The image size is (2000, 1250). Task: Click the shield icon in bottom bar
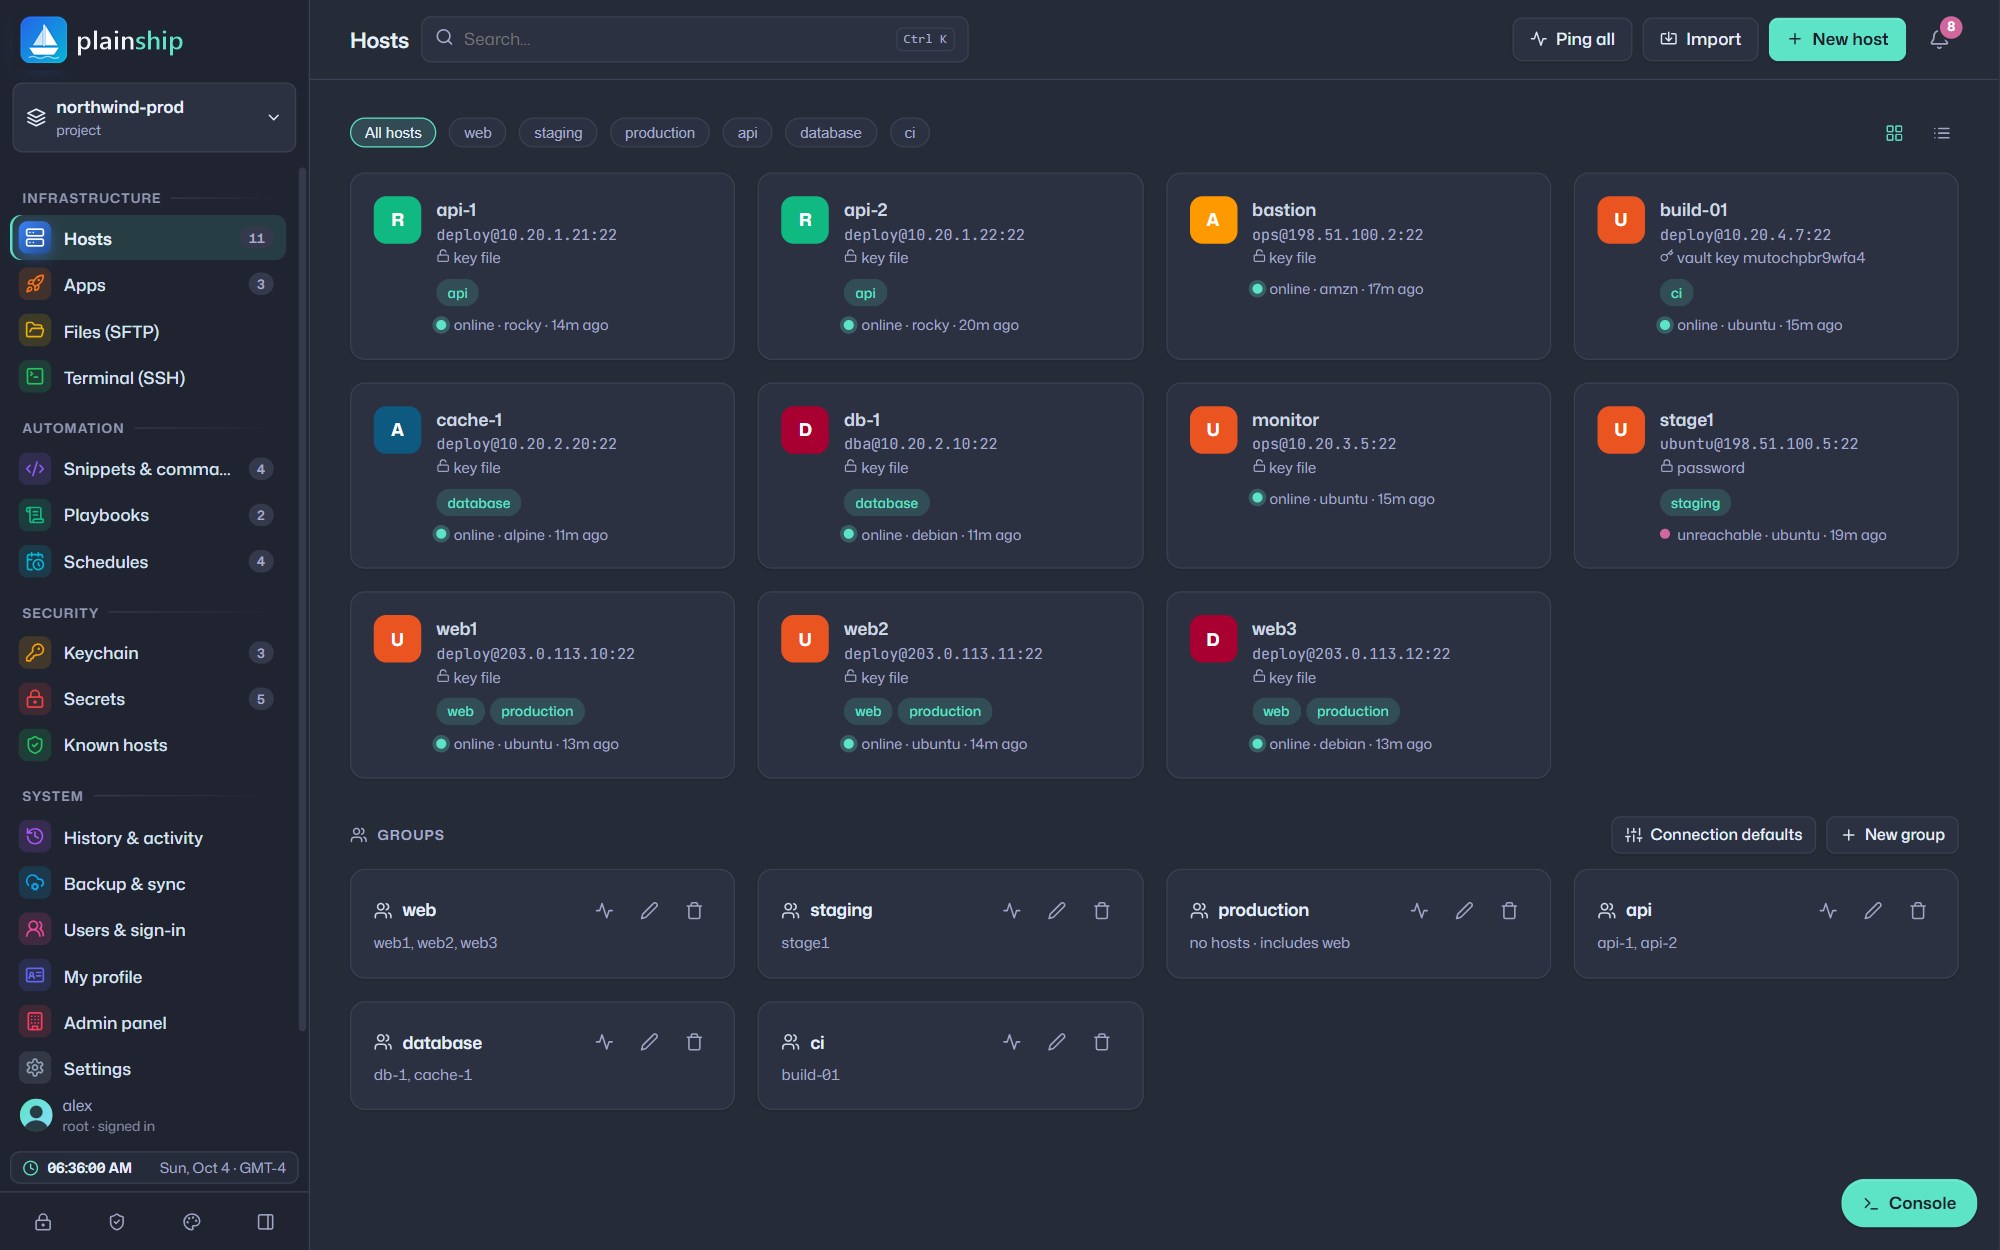tap(117, 1222)
